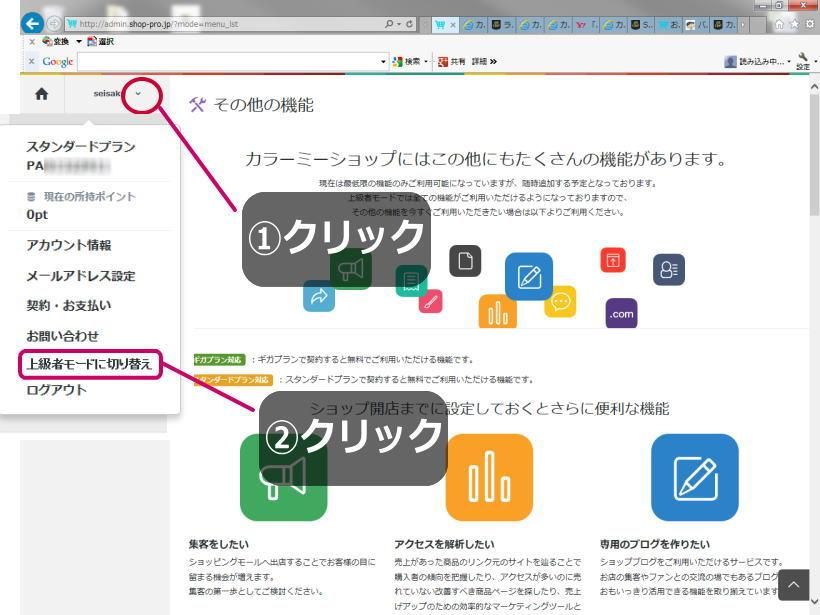
Task: Open the navy contact list feature icon
Action: coord(667,268)
